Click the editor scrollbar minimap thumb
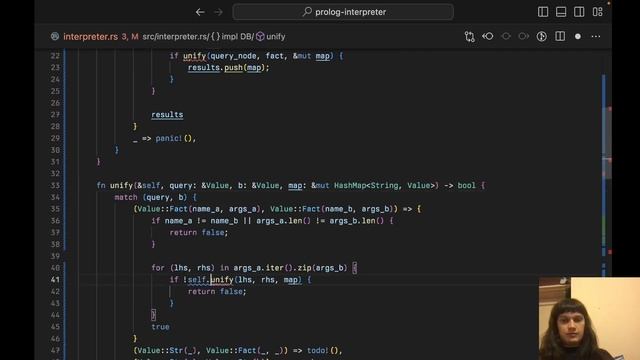 [x=607, y=143]
